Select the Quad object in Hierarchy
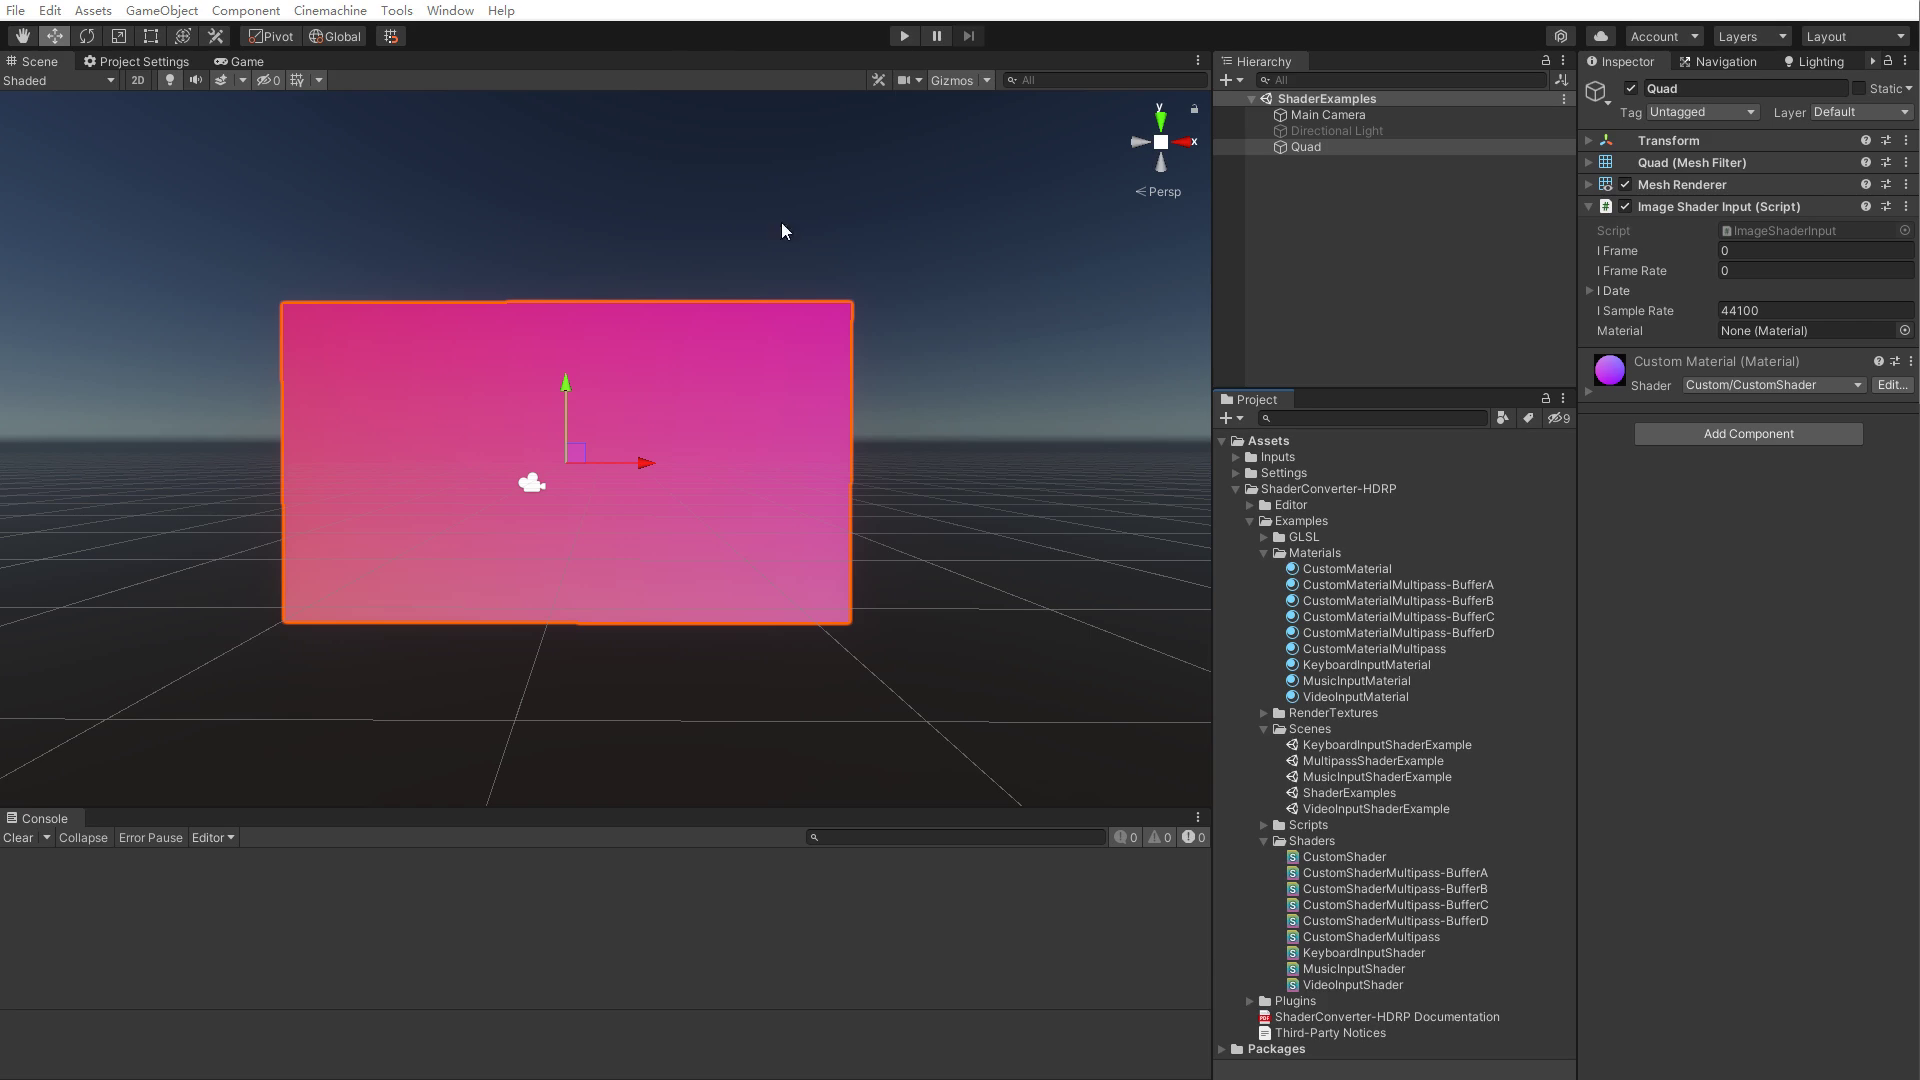Screen dimensions: 1920x1080 (x=1305, y=146)
